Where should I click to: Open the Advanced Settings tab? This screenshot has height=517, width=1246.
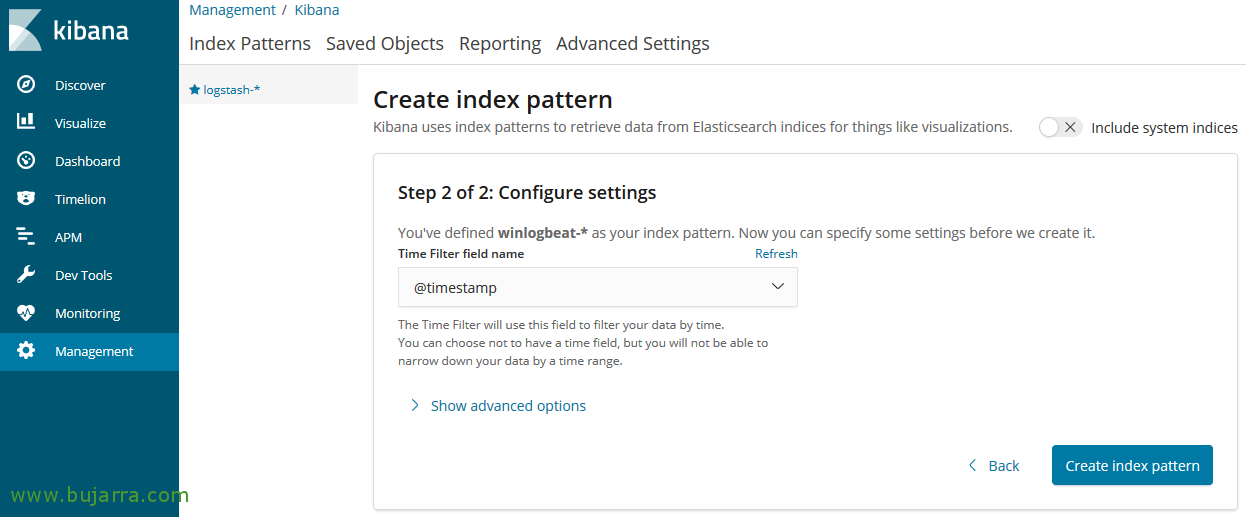632,44
